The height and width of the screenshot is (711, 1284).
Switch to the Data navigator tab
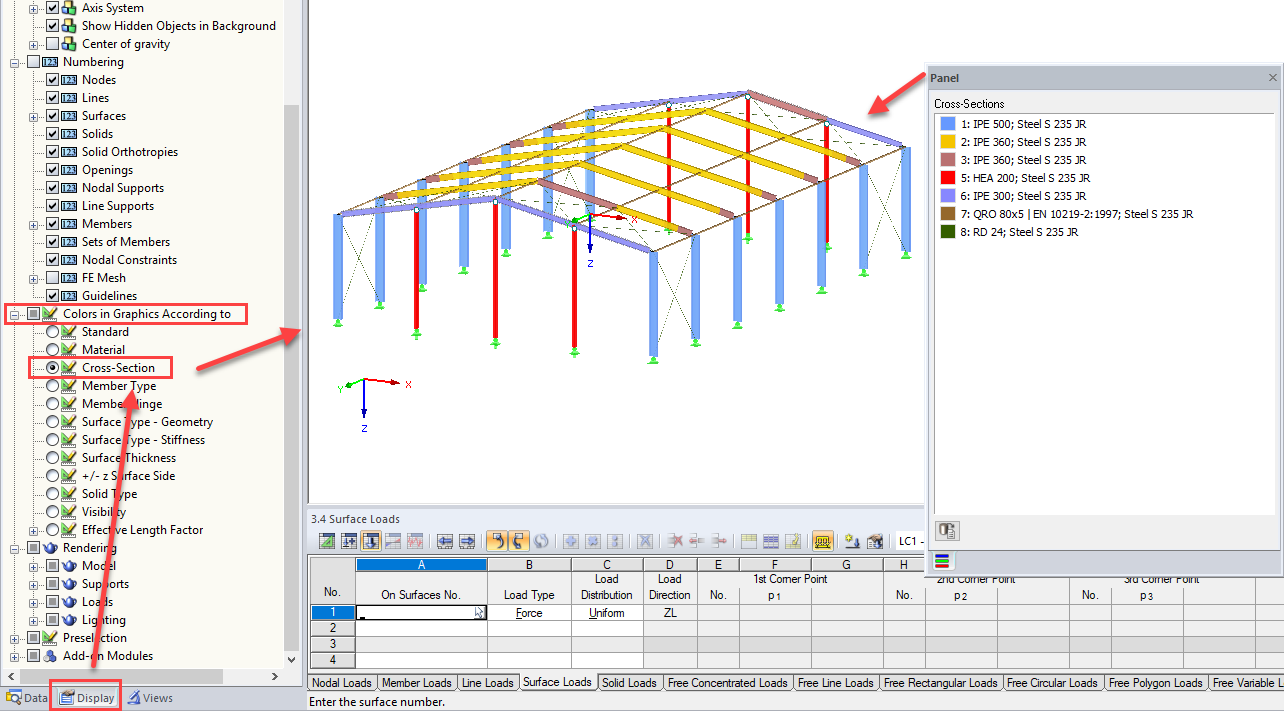[27, 698]
